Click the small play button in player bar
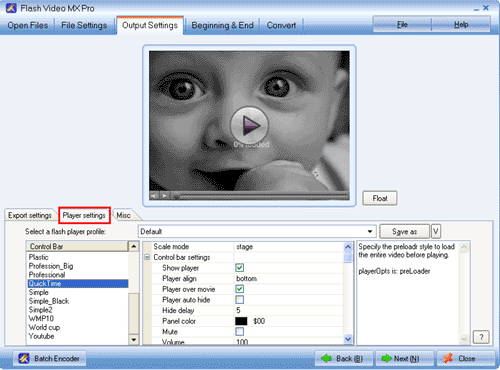The width and height of the screenshot is (500, 370). click(x=165, y=196)
